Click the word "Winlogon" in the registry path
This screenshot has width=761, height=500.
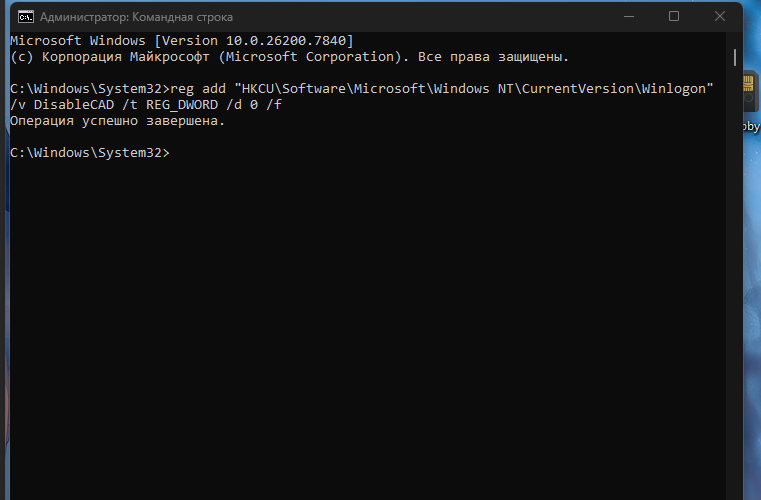674,89
